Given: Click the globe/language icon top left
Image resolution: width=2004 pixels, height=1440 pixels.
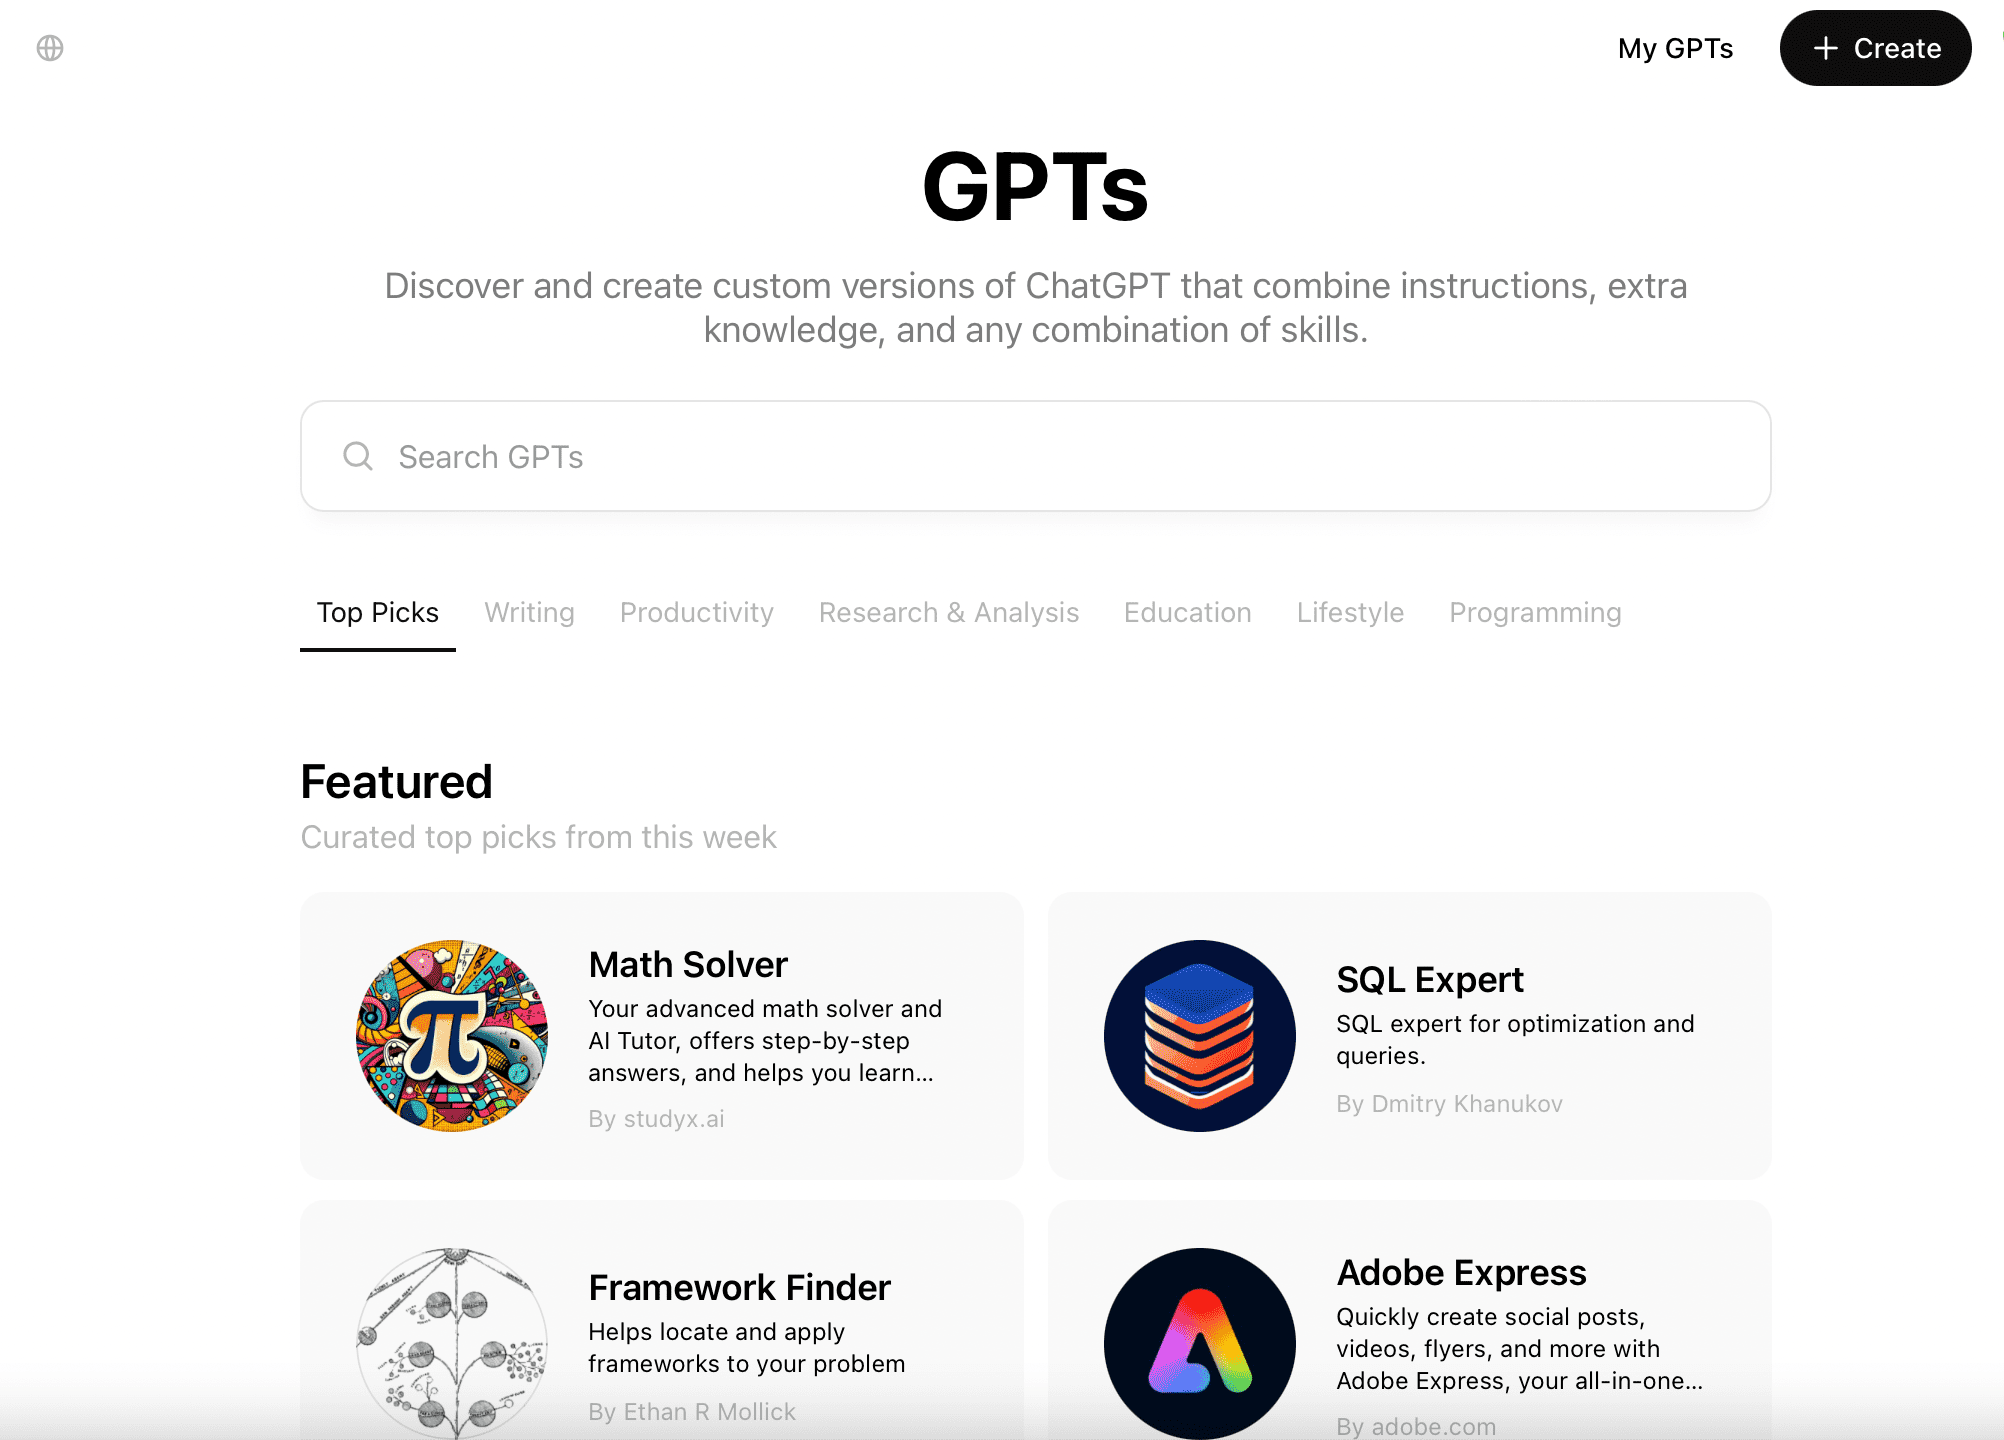Looking at the screenshot, I should (x=48, y=48).
